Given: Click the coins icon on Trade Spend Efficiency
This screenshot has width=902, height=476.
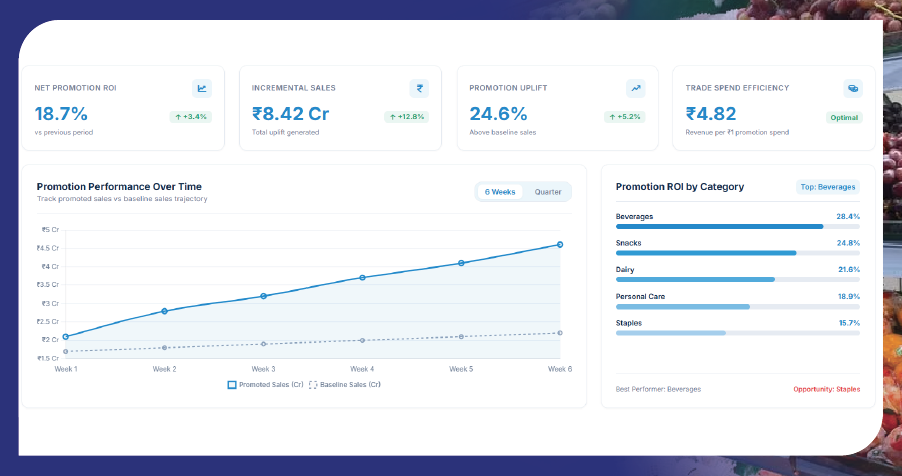Looking at the screenshot, I should 853,88.
